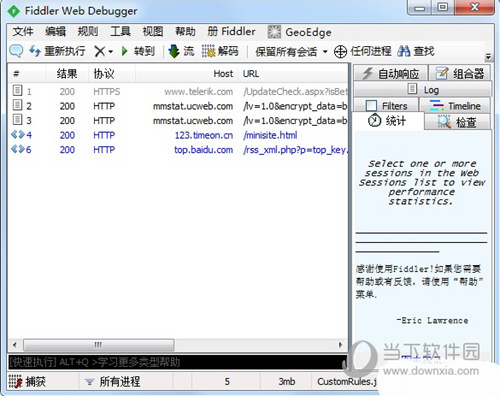
Task: Click the comment speech bubble icon
Action: (16, 51)
